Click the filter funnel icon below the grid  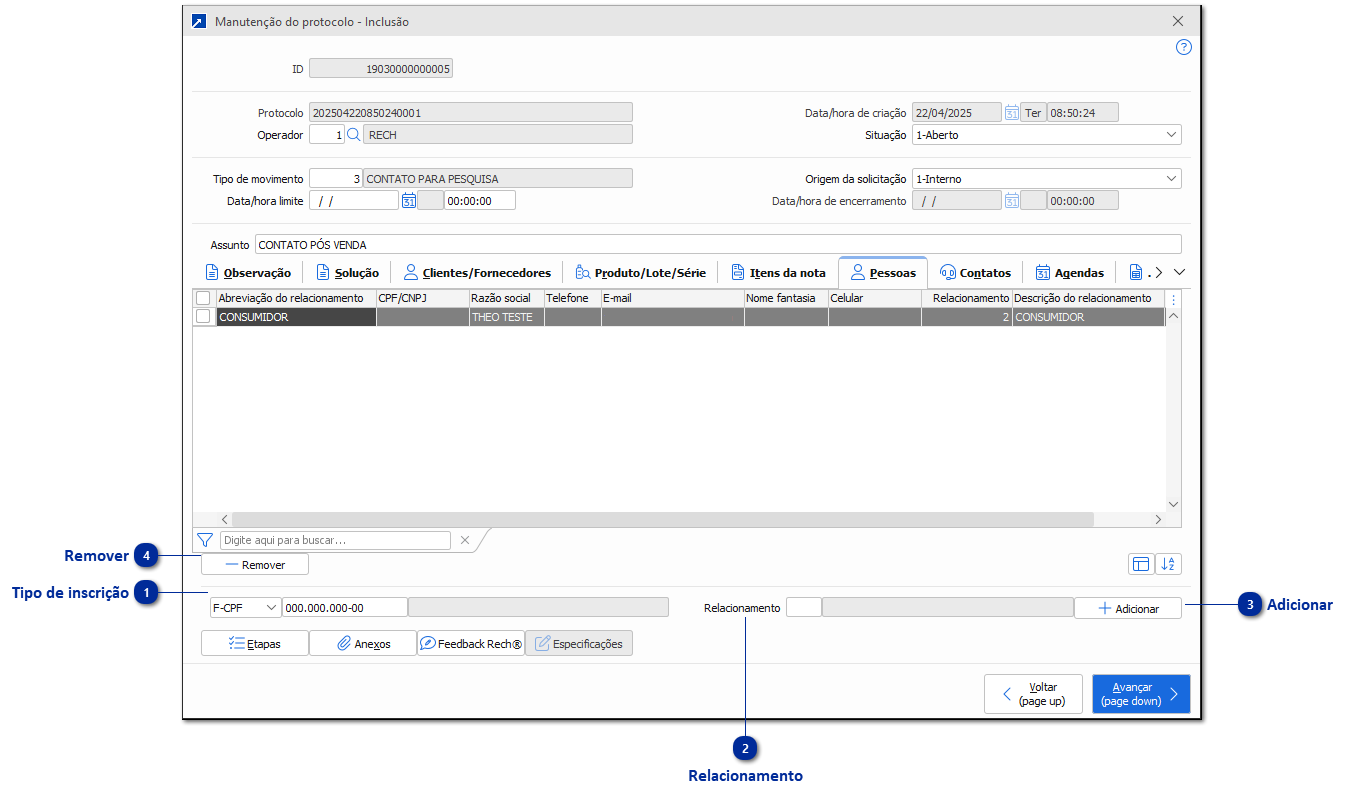205,540
